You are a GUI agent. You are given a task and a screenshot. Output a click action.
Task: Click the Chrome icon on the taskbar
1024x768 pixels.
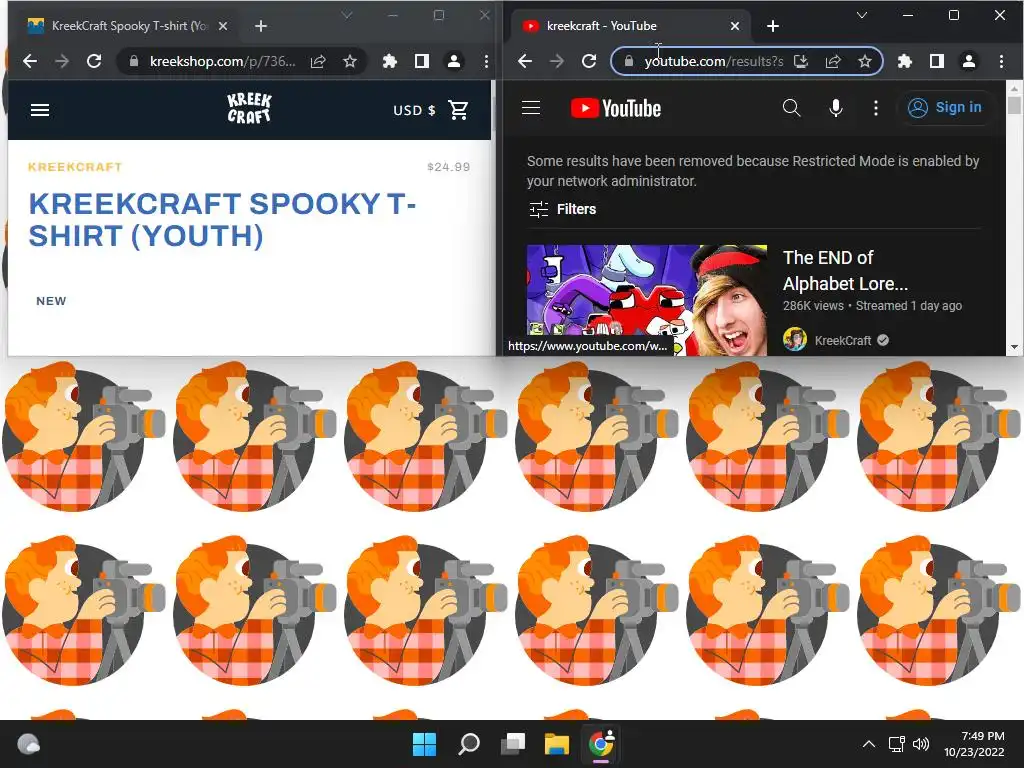[601, 744]
